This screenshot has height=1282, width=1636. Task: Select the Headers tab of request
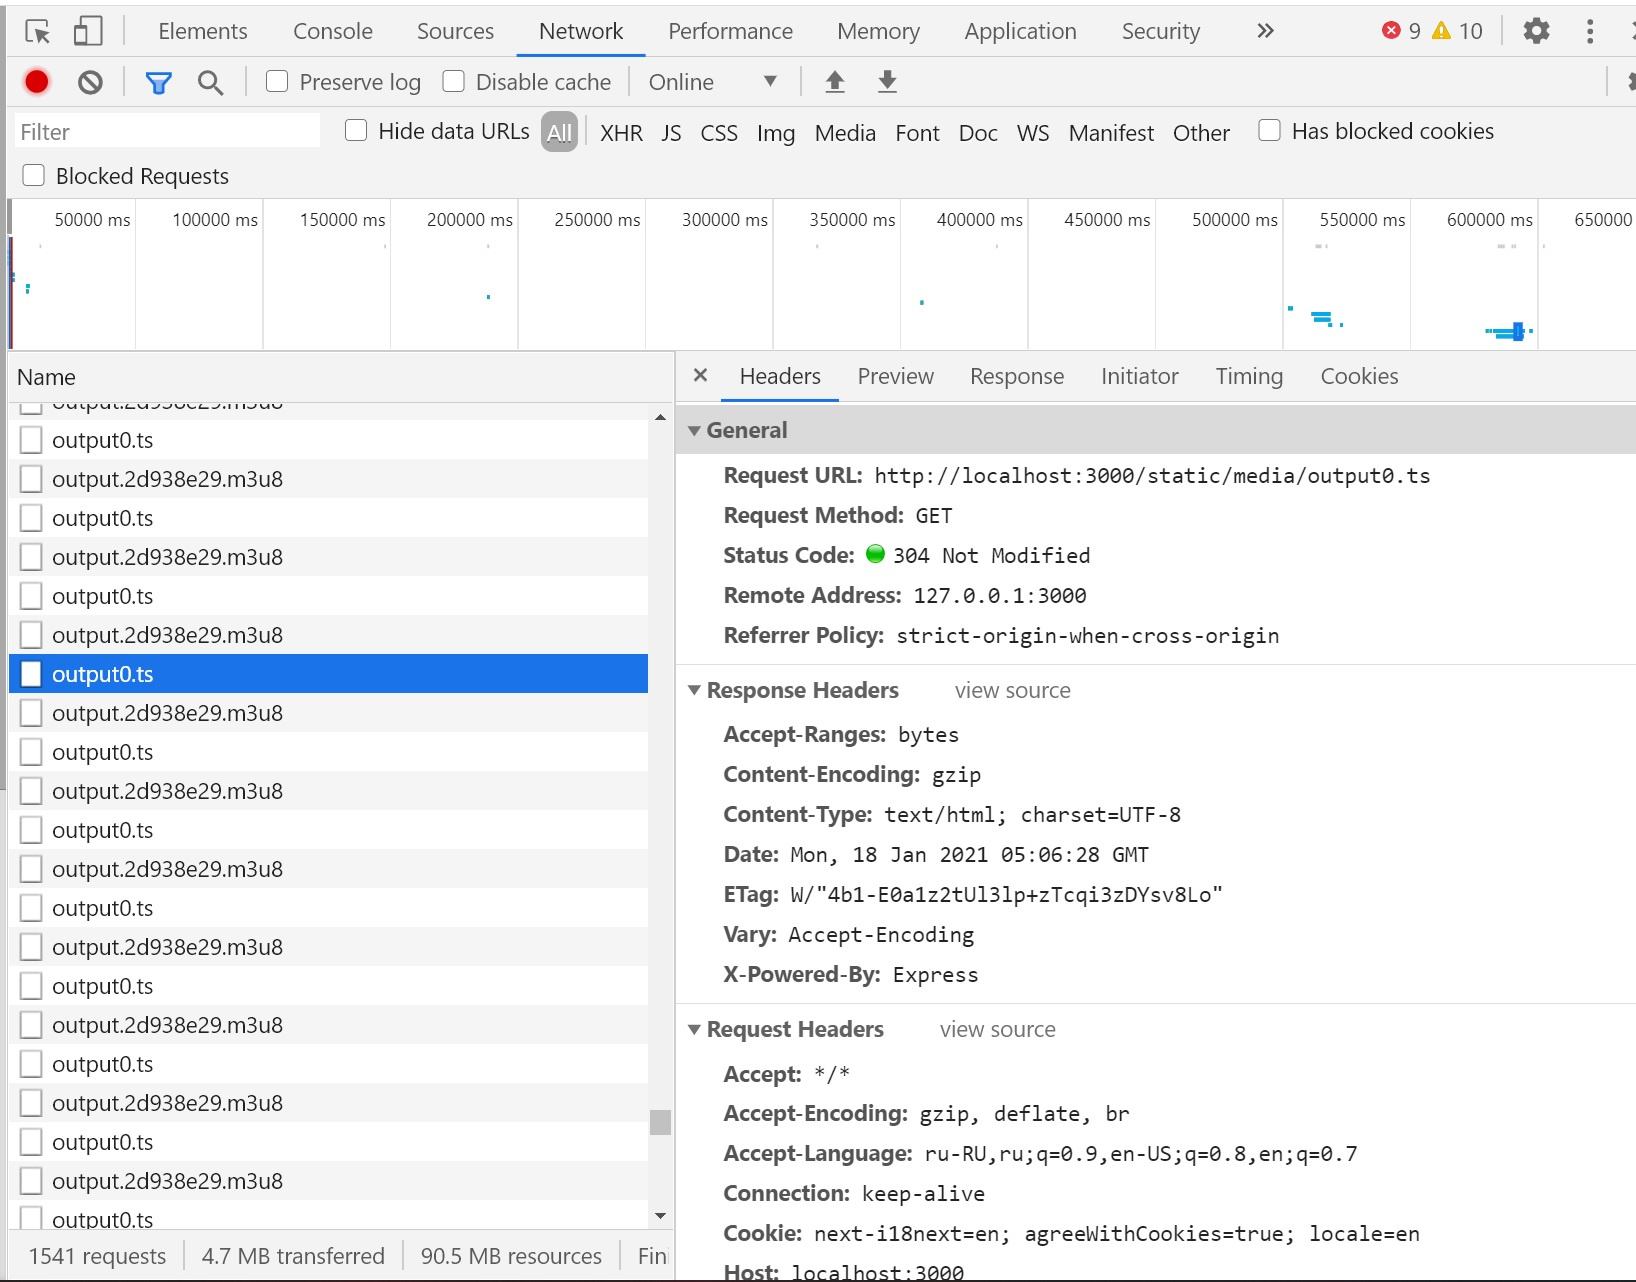coord(780,376)
